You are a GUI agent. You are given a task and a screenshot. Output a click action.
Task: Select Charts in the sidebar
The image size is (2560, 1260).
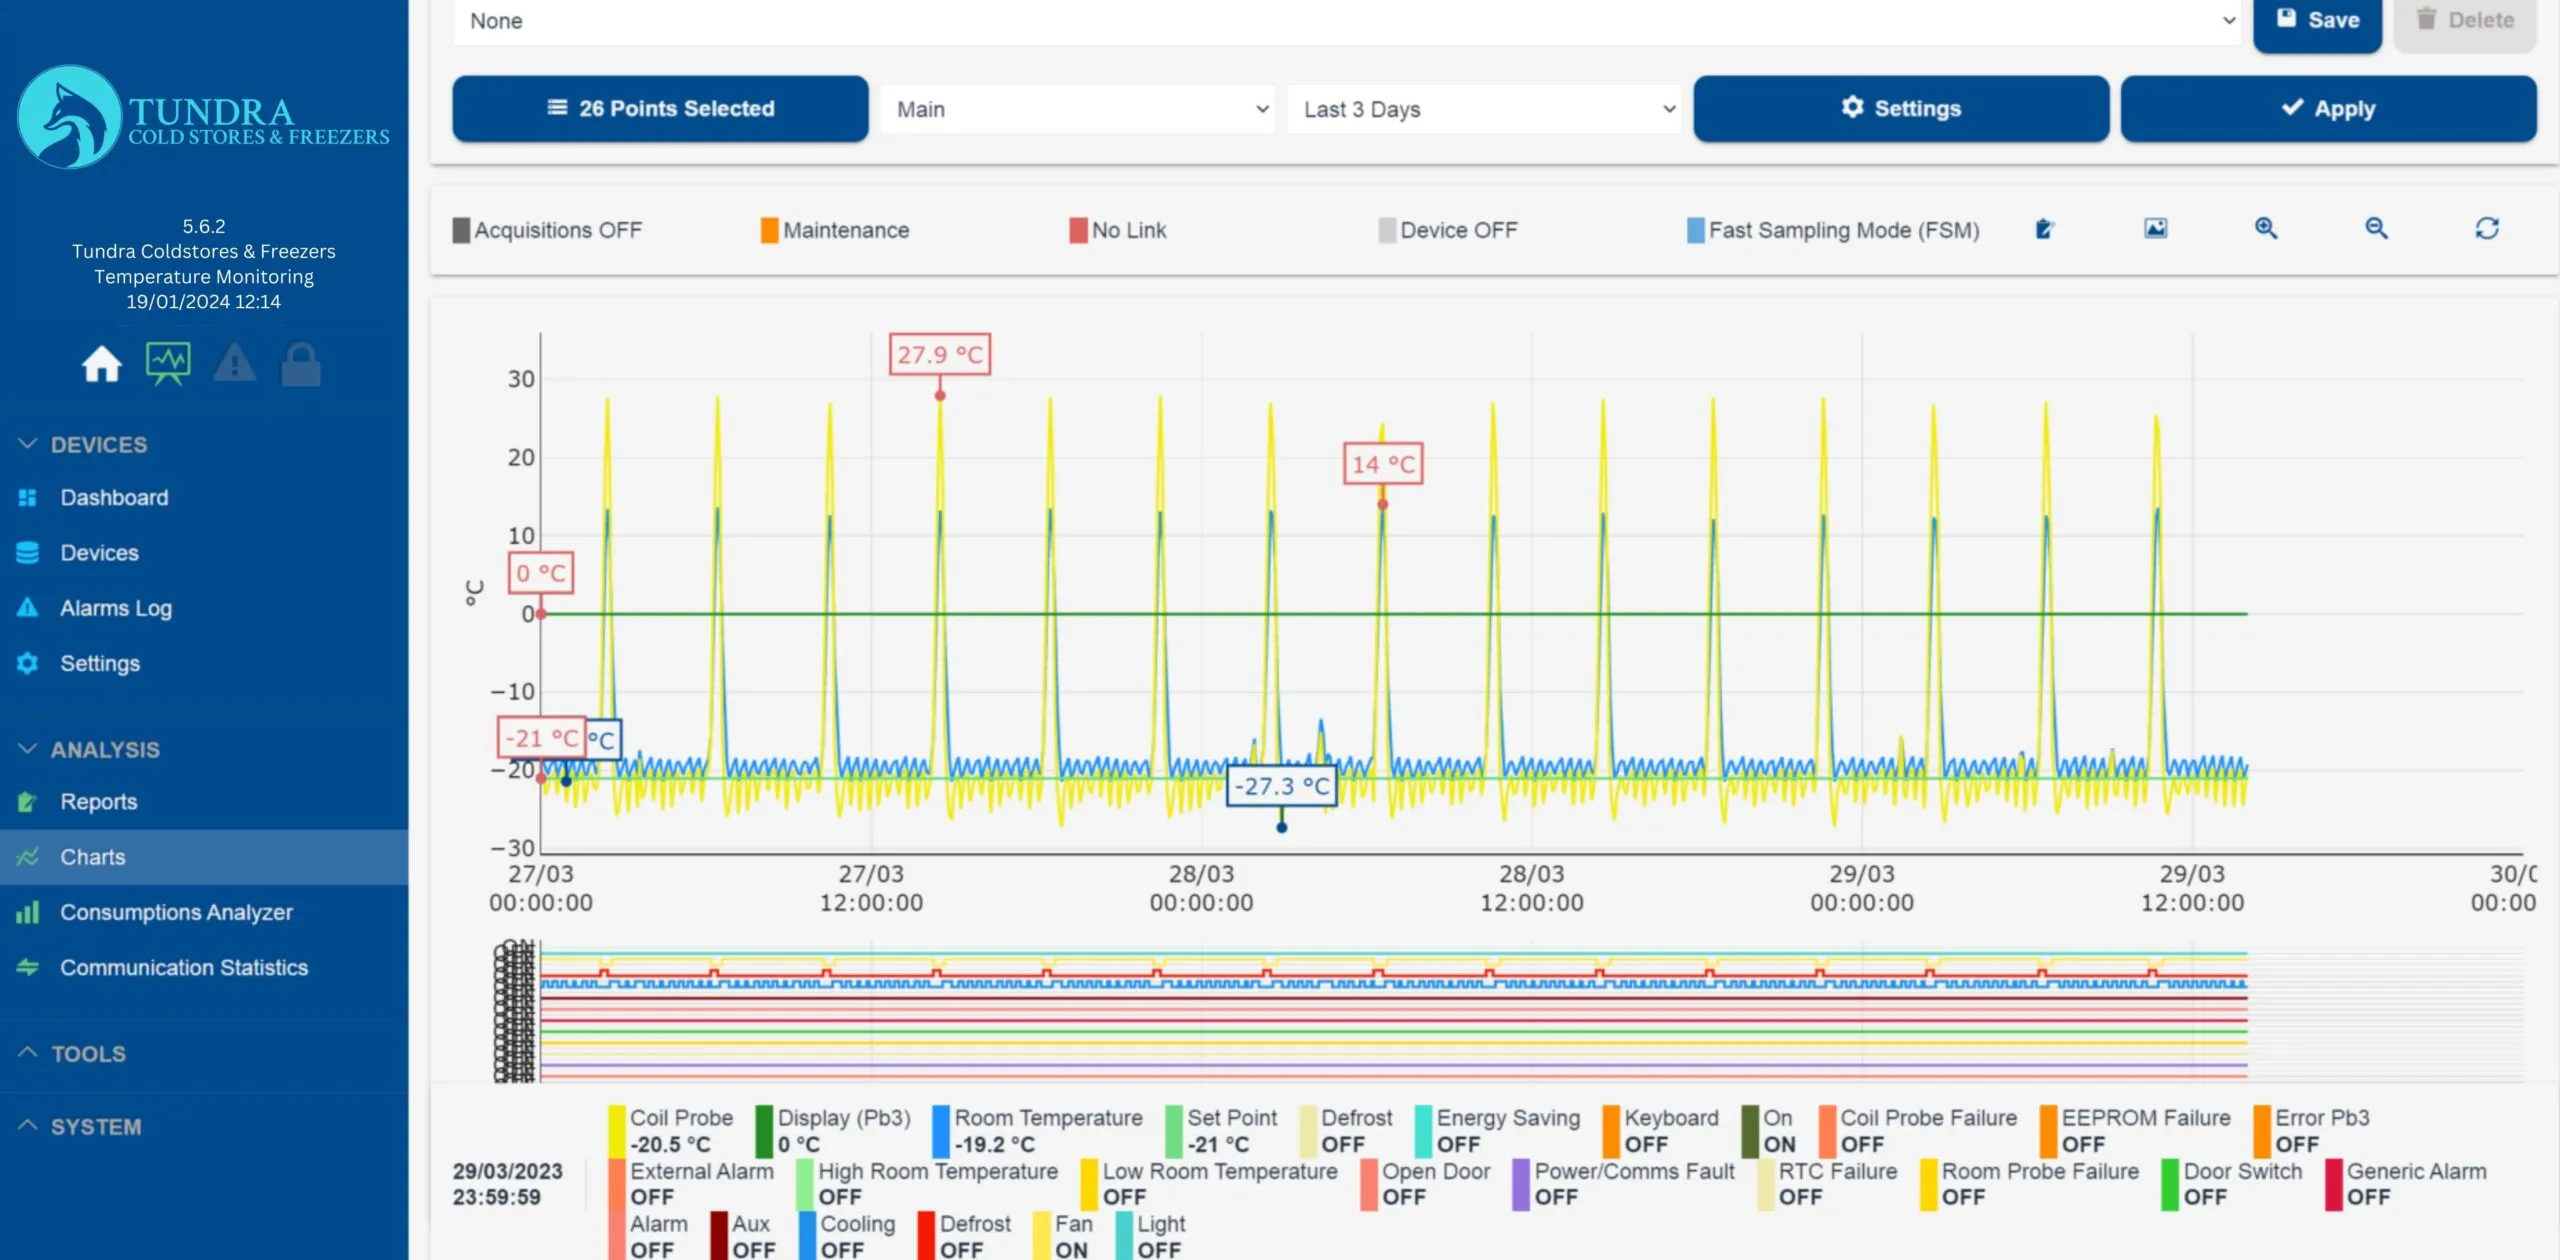pyautogui.click(x=204, y=857)
